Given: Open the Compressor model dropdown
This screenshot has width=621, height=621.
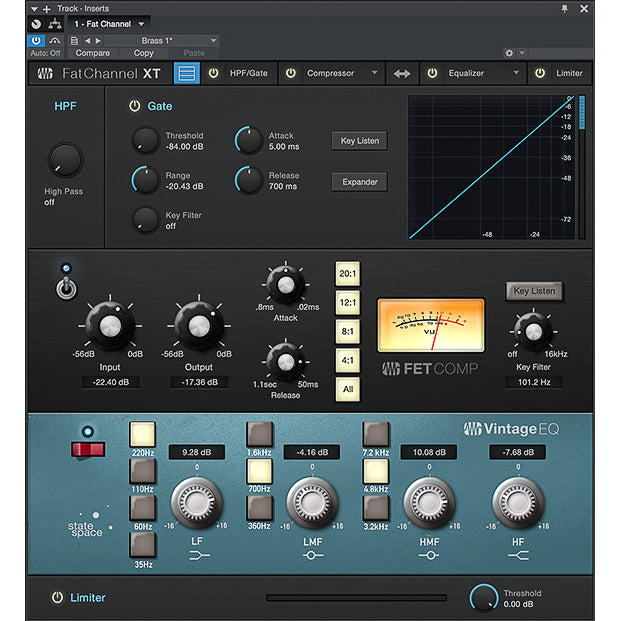Looking at the screenshot, I should click(374, 73).
